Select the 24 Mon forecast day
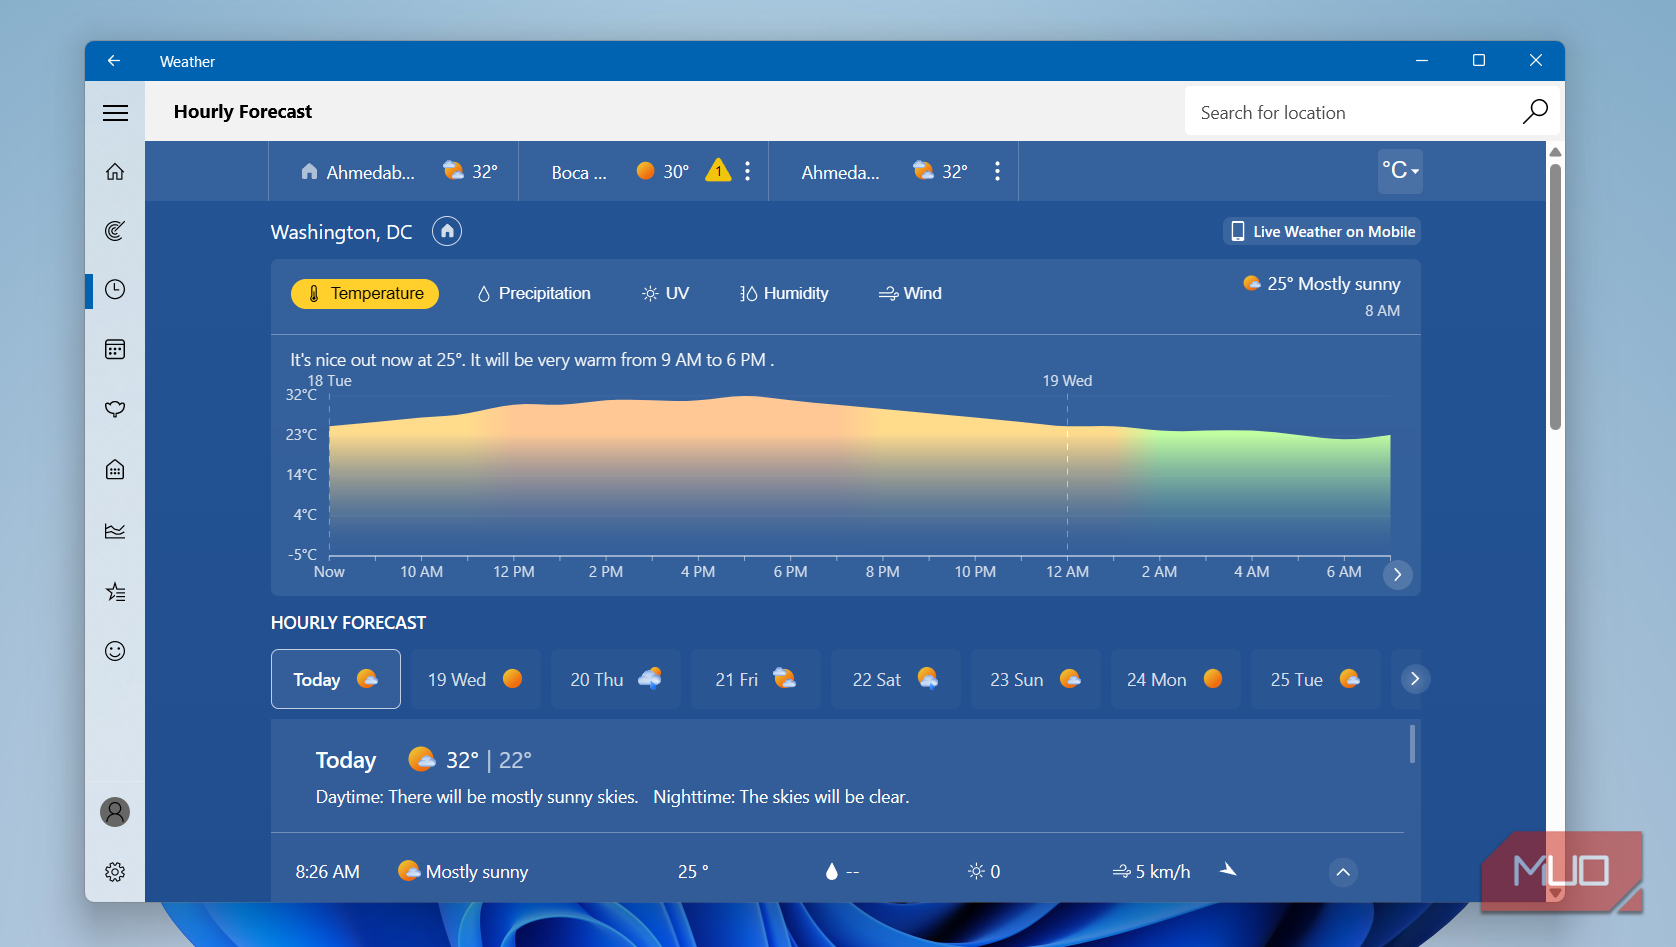The width and height of the screenshot is (1676, 947). click(1176, 679)
